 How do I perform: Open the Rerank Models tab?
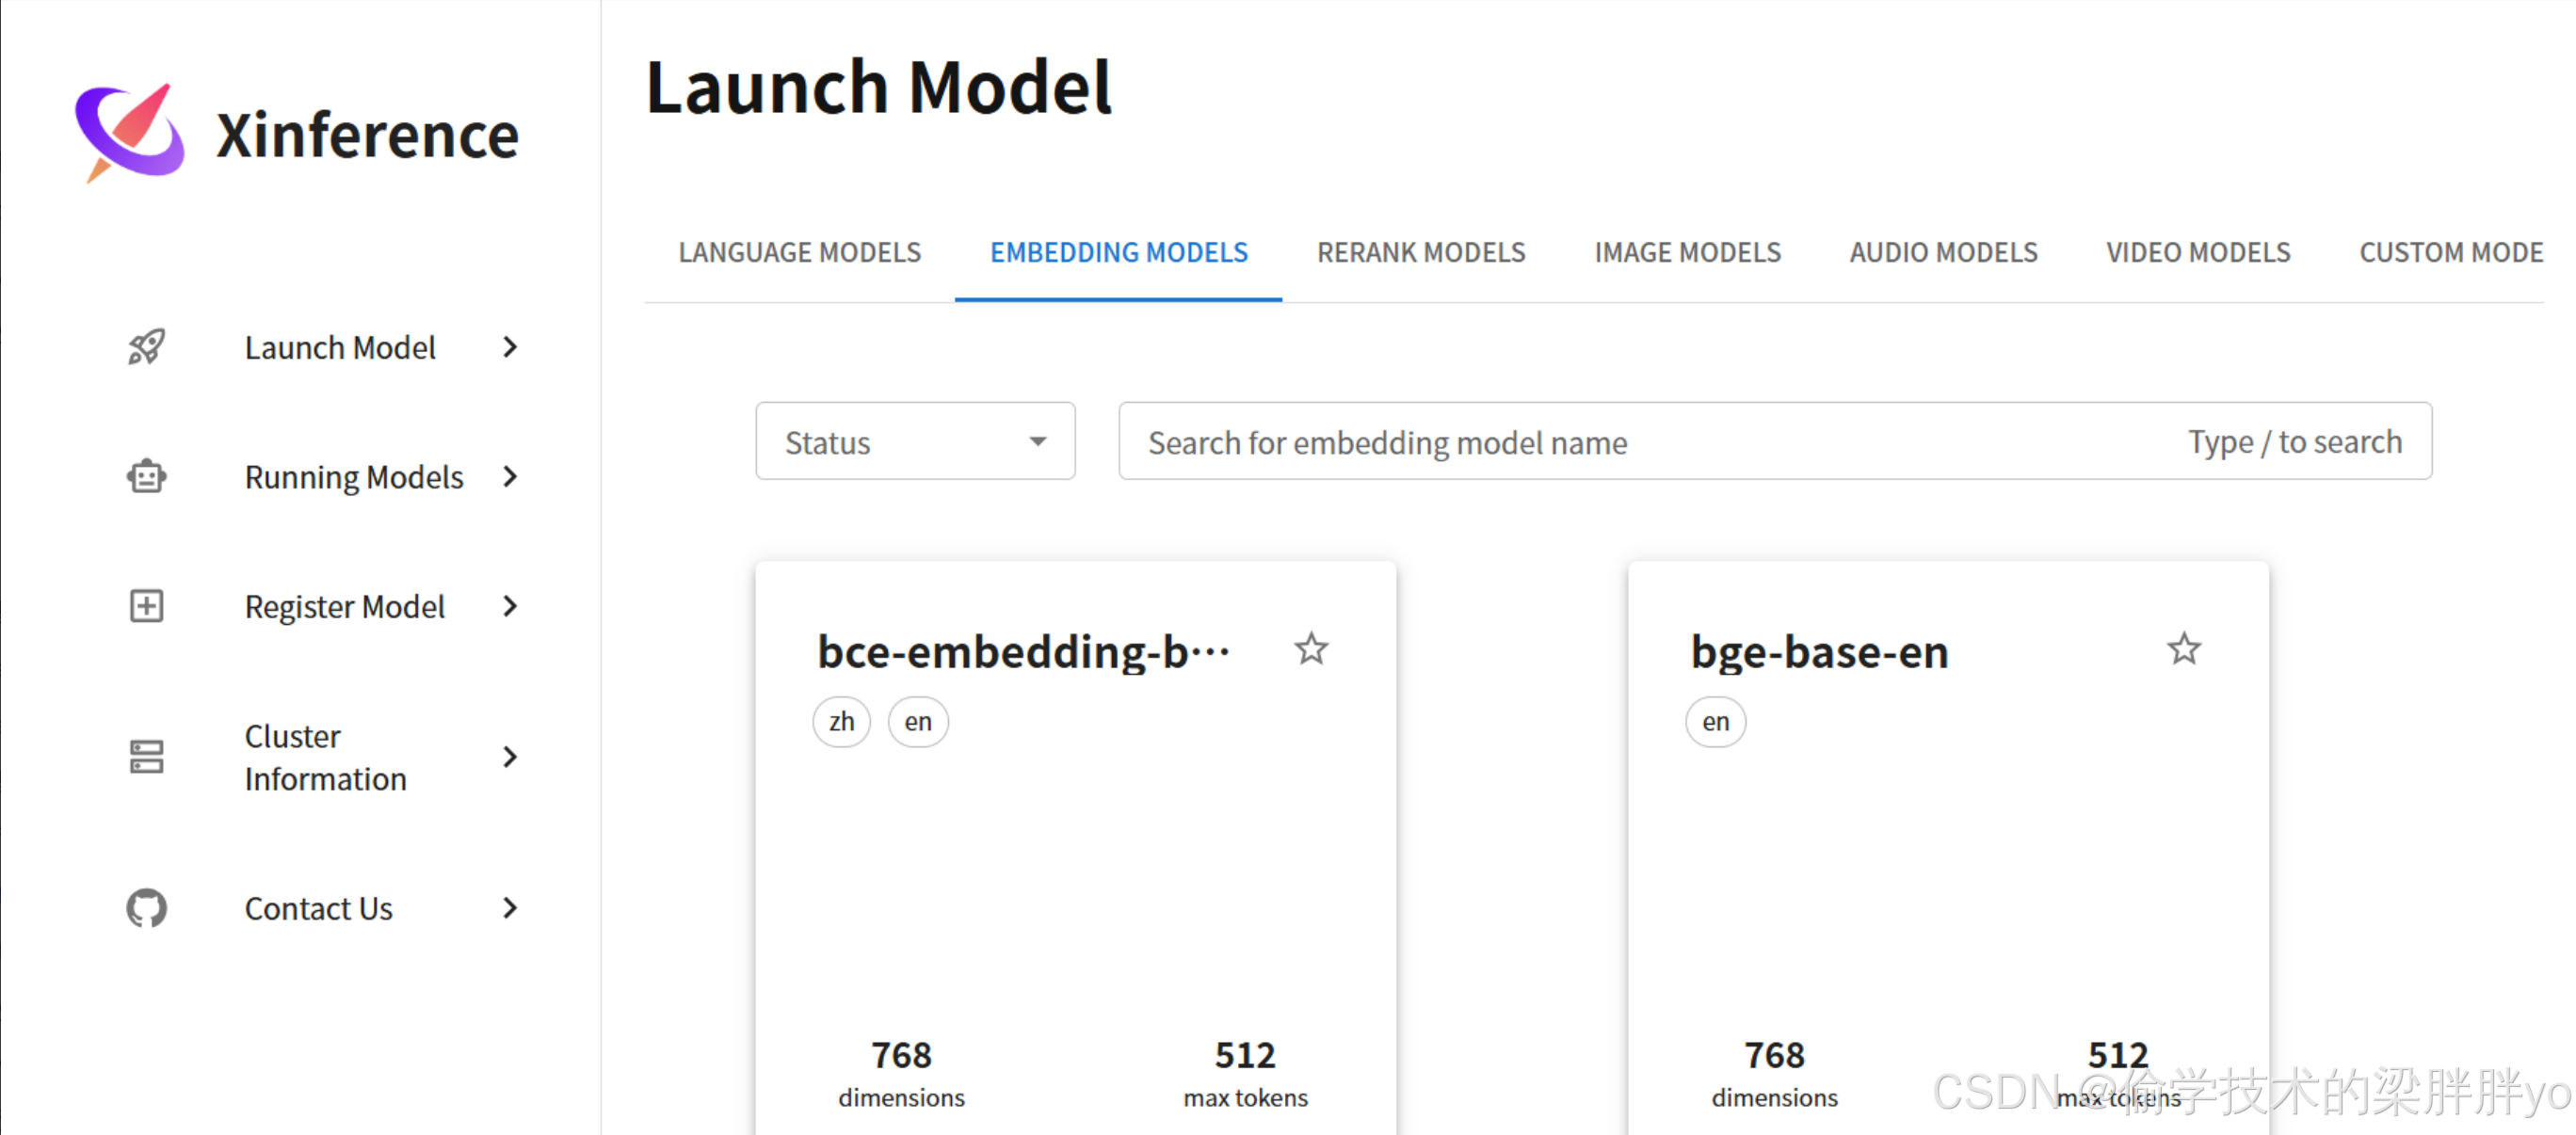click(1421, 253)
